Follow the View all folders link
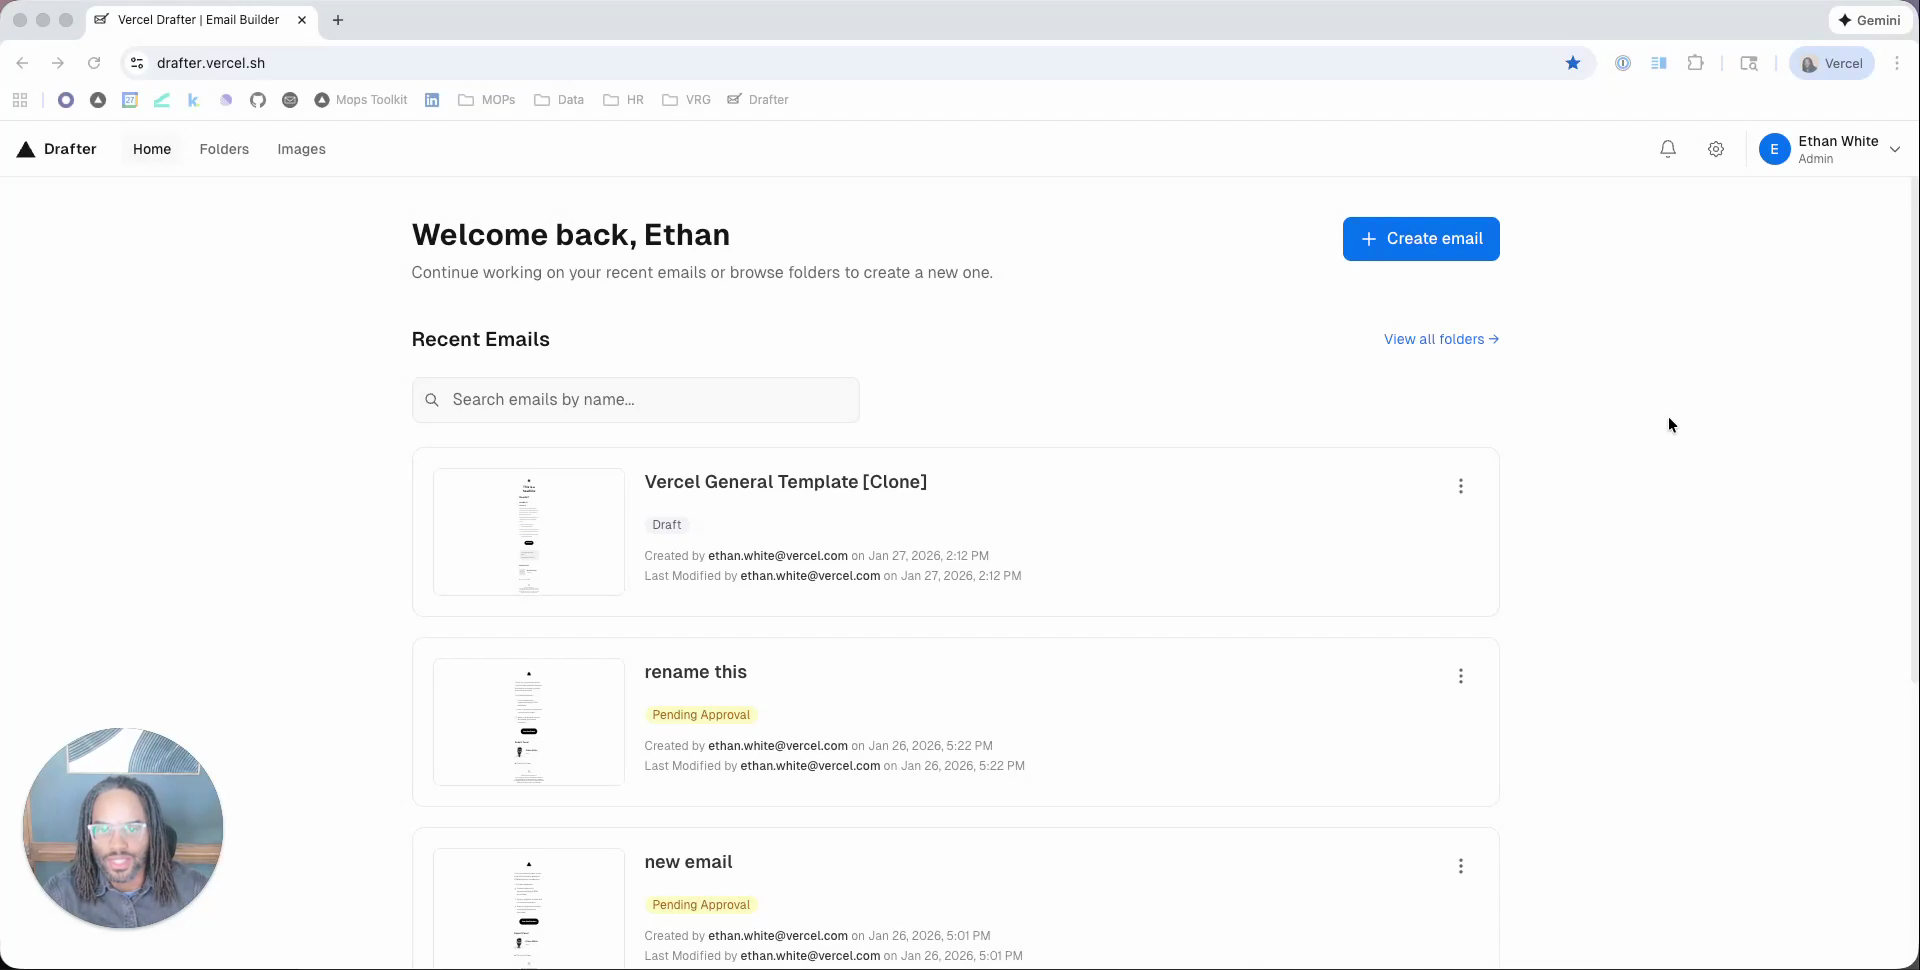The image size is (1920, 970). point(1441,339)
